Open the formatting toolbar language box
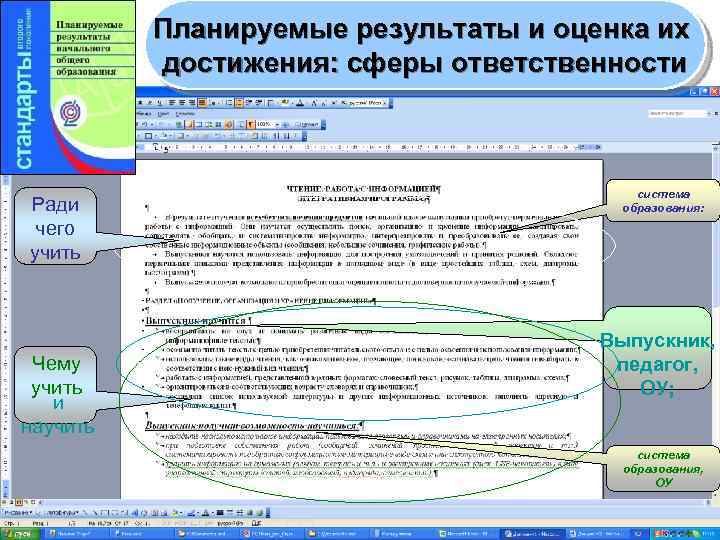Screen dimensions: 720x540 [x=367, y=102]
